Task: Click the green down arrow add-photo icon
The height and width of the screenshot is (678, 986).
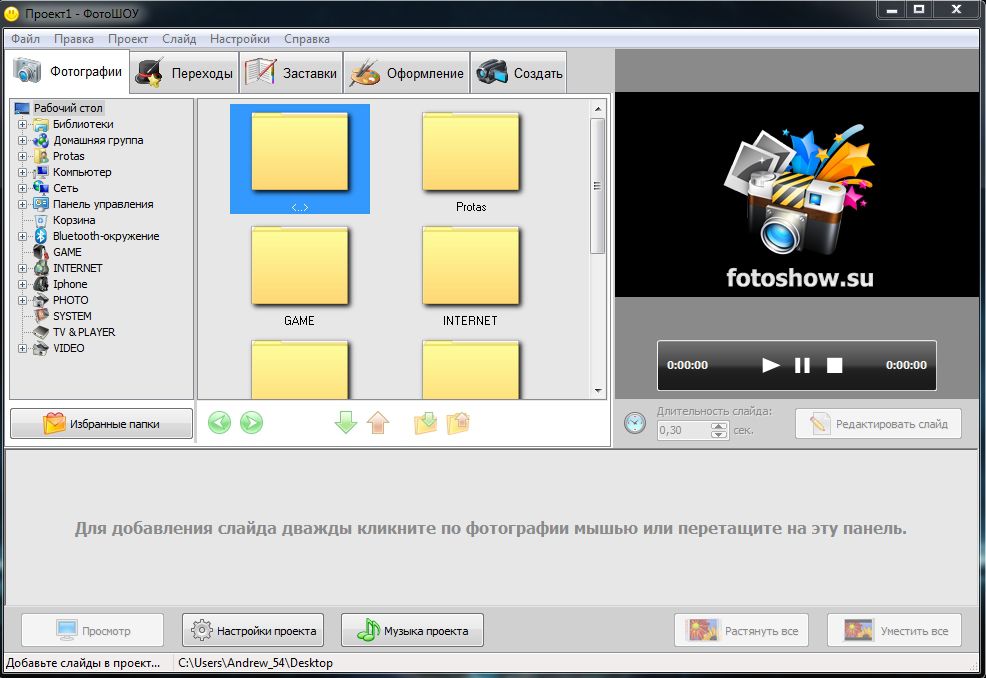Action: (346, 423)
